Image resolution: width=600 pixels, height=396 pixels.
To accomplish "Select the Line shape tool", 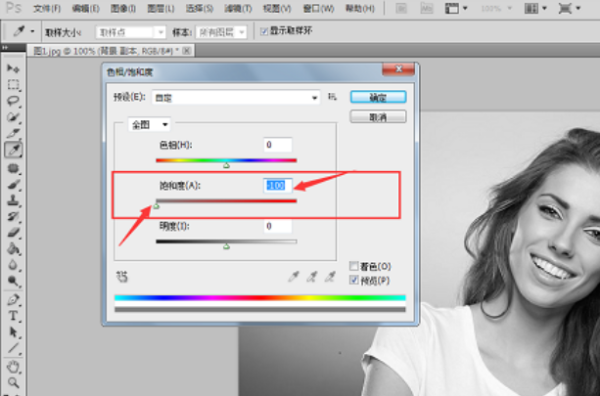I will [x=13, y=348].
